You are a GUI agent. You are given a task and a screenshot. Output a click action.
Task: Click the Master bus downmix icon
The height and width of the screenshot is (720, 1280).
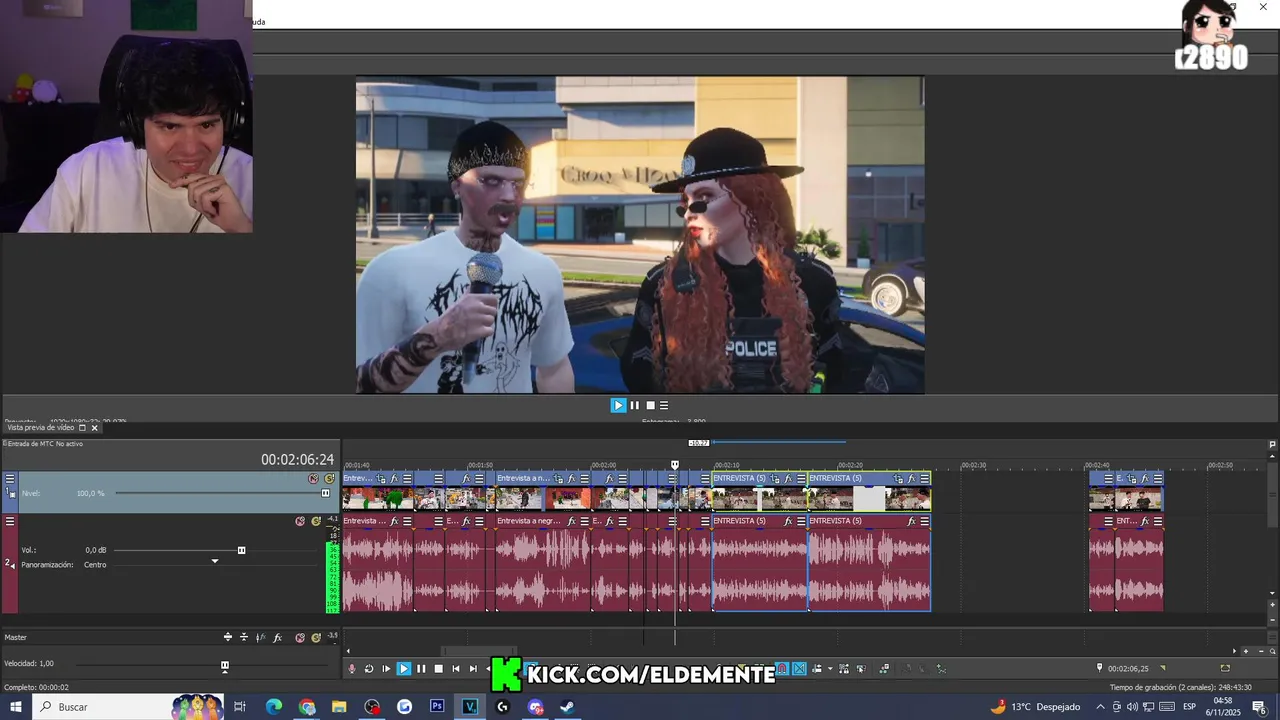244,637
